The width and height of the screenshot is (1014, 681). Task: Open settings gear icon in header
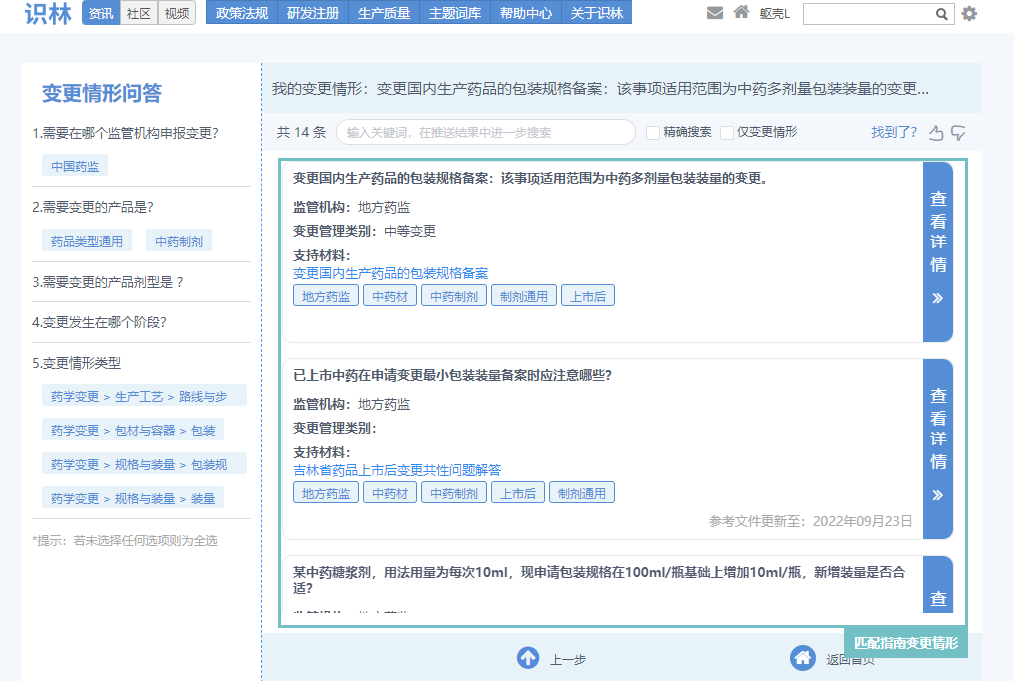click(x=969, y=14)
